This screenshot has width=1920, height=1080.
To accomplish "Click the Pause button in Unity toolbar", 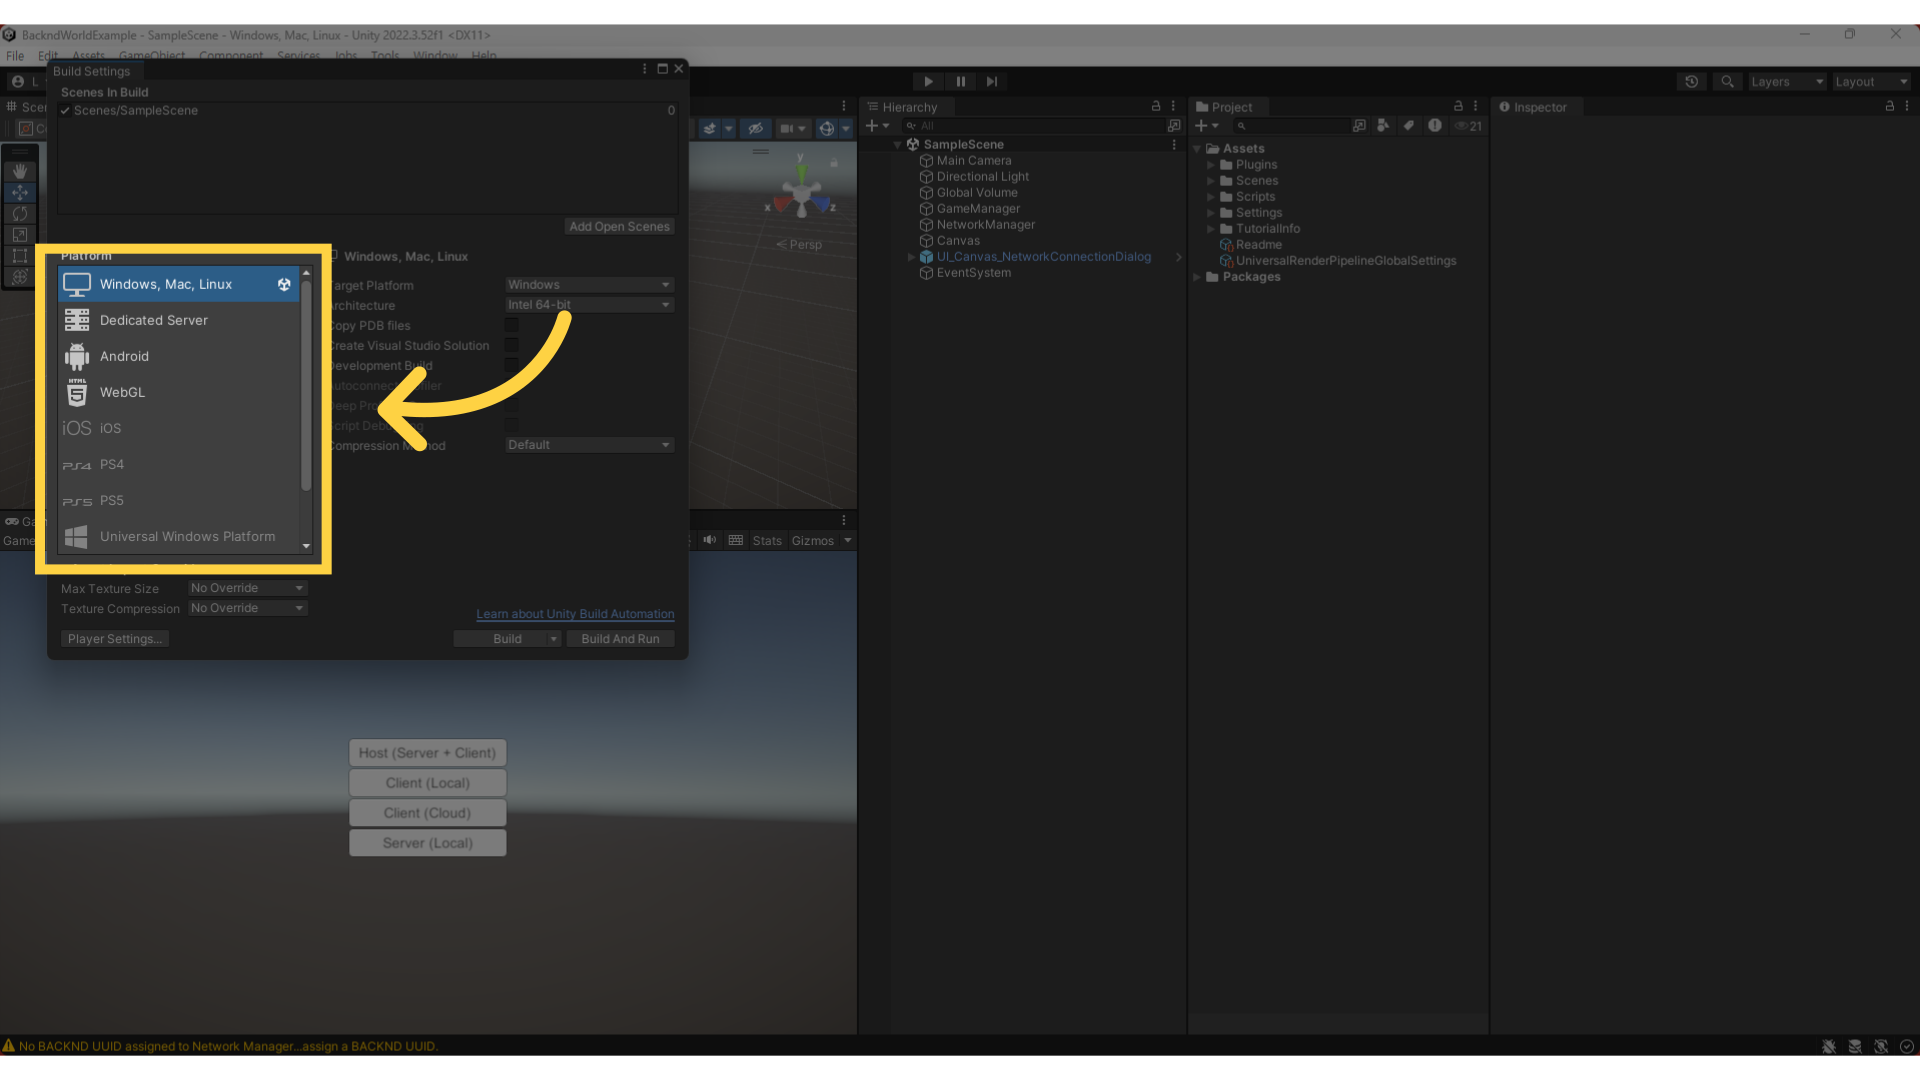I will (x=960, y=82).
